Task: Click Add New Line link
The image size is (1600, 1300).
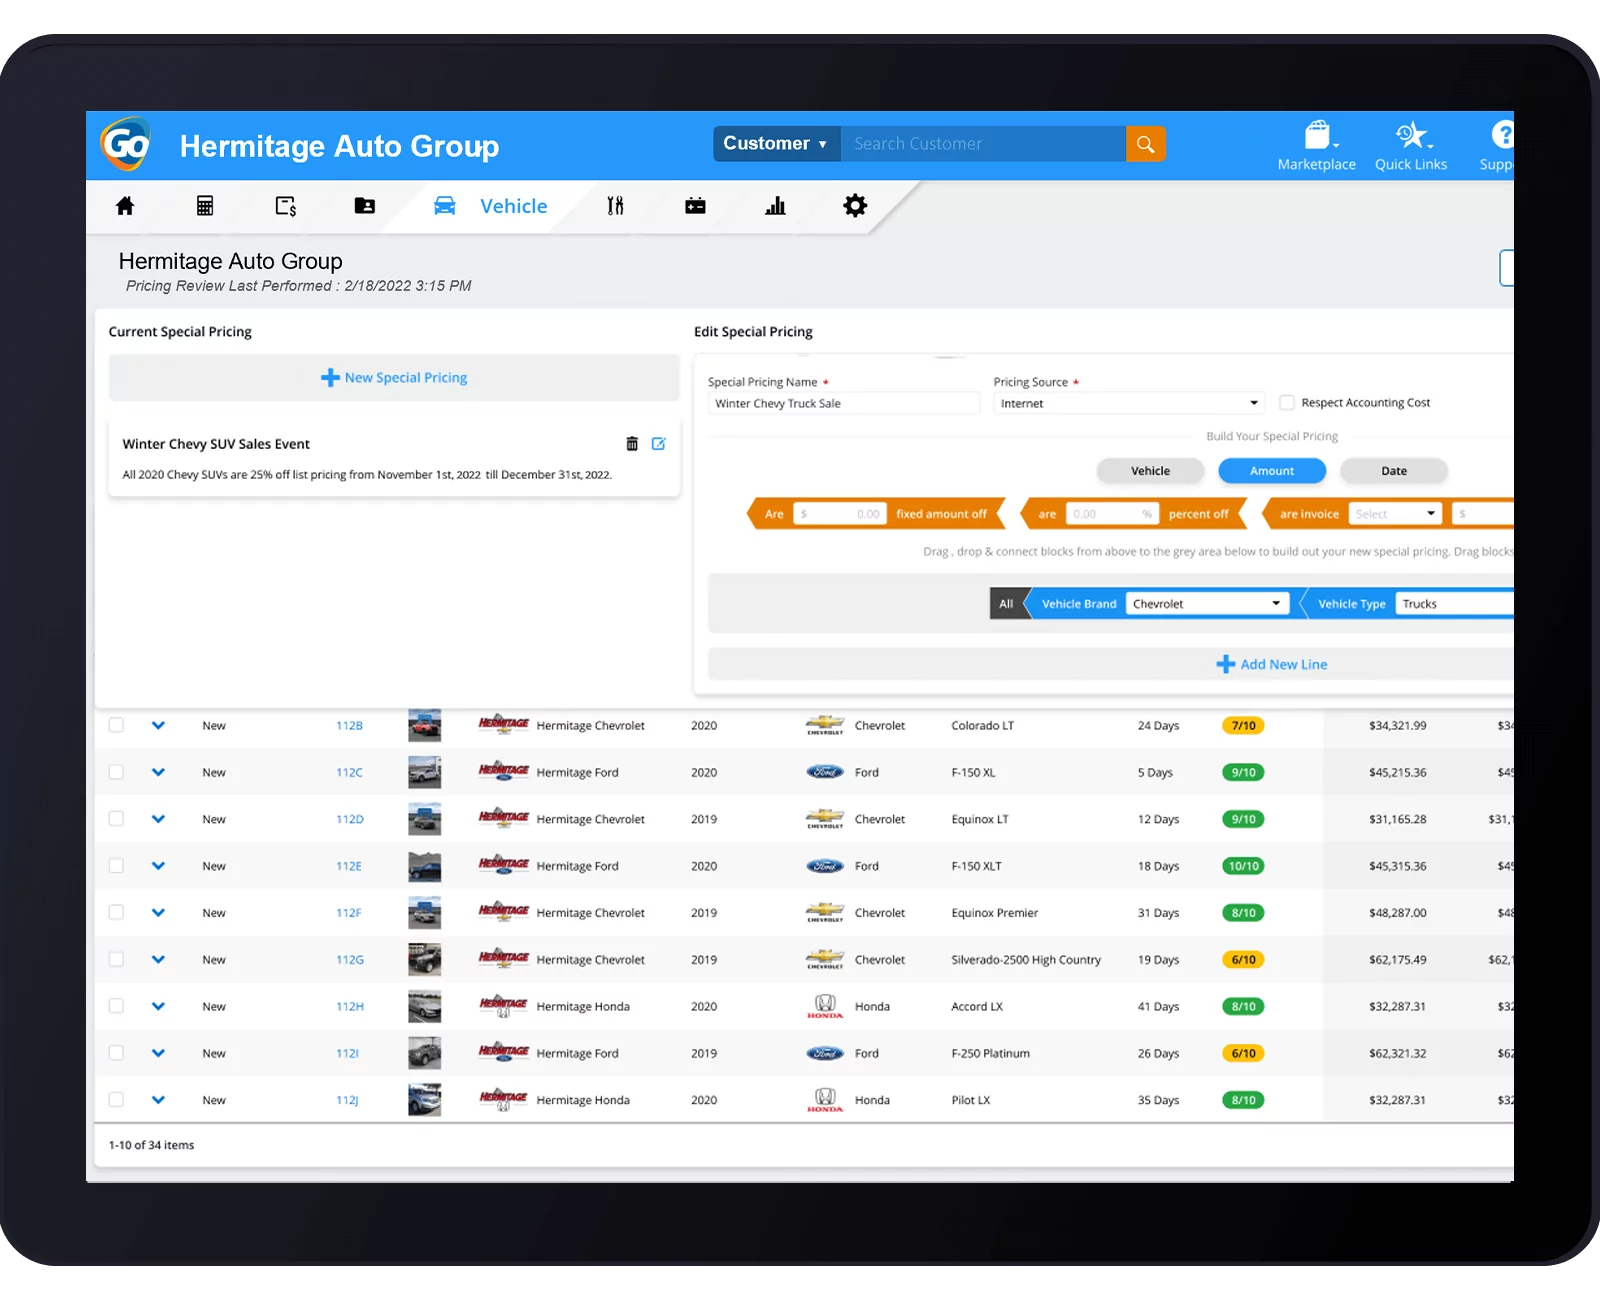Action: click(1272, 664)
